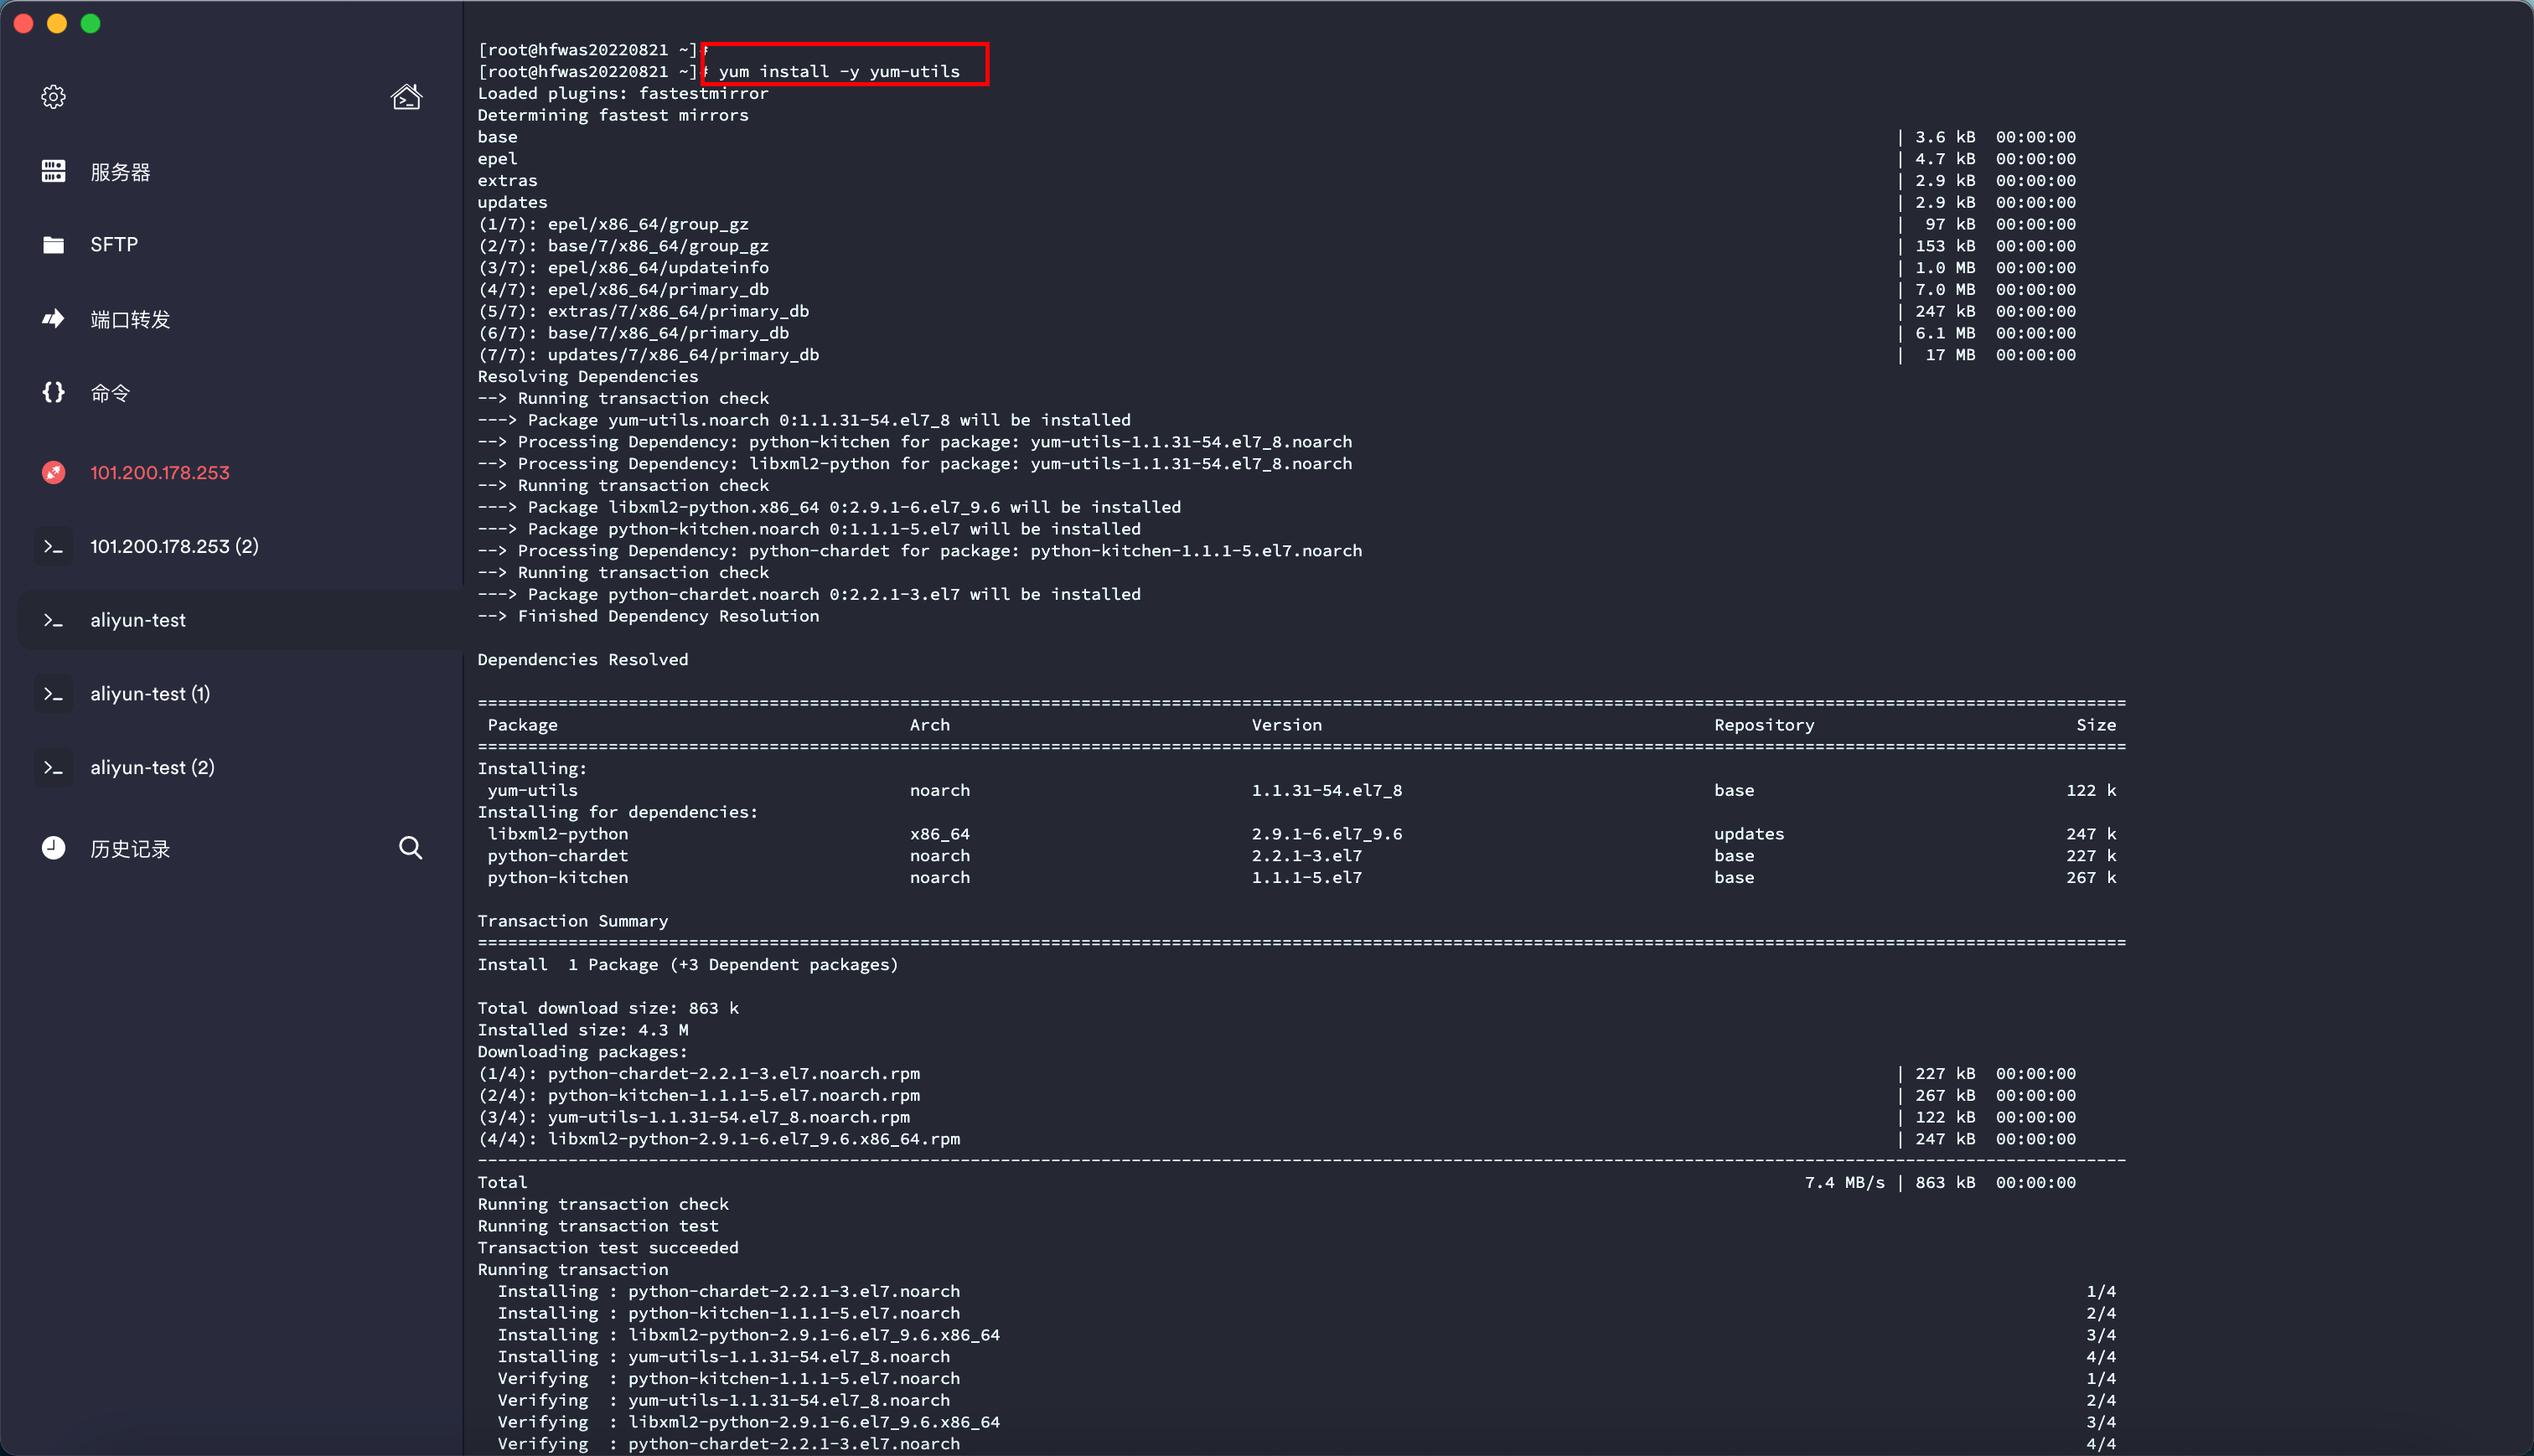Open the 历史记录 history label
The width and height of the screenshot is (2534, 1456).
click(130, 849)
